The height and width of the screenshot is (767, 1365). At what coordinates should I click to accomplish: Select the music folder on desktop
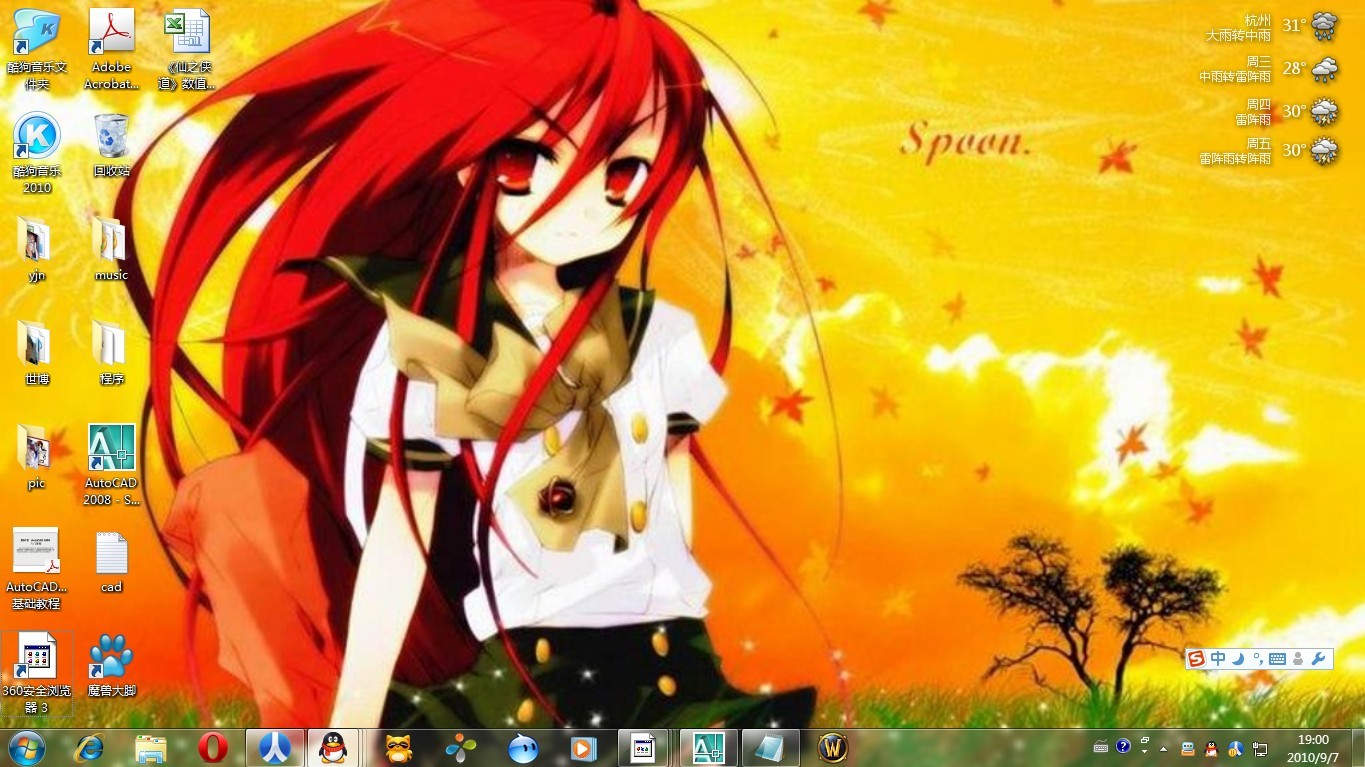pos(111,248)
